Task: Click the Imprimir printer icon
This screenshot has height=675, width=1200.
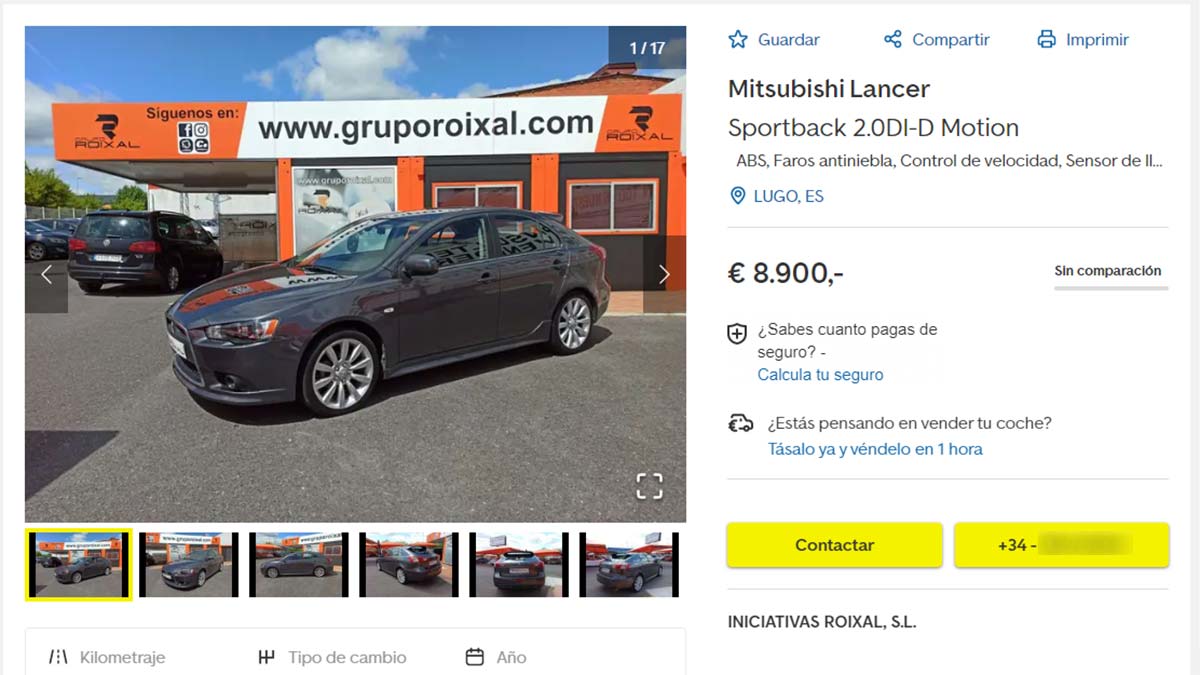Action: click(1046, 40)
